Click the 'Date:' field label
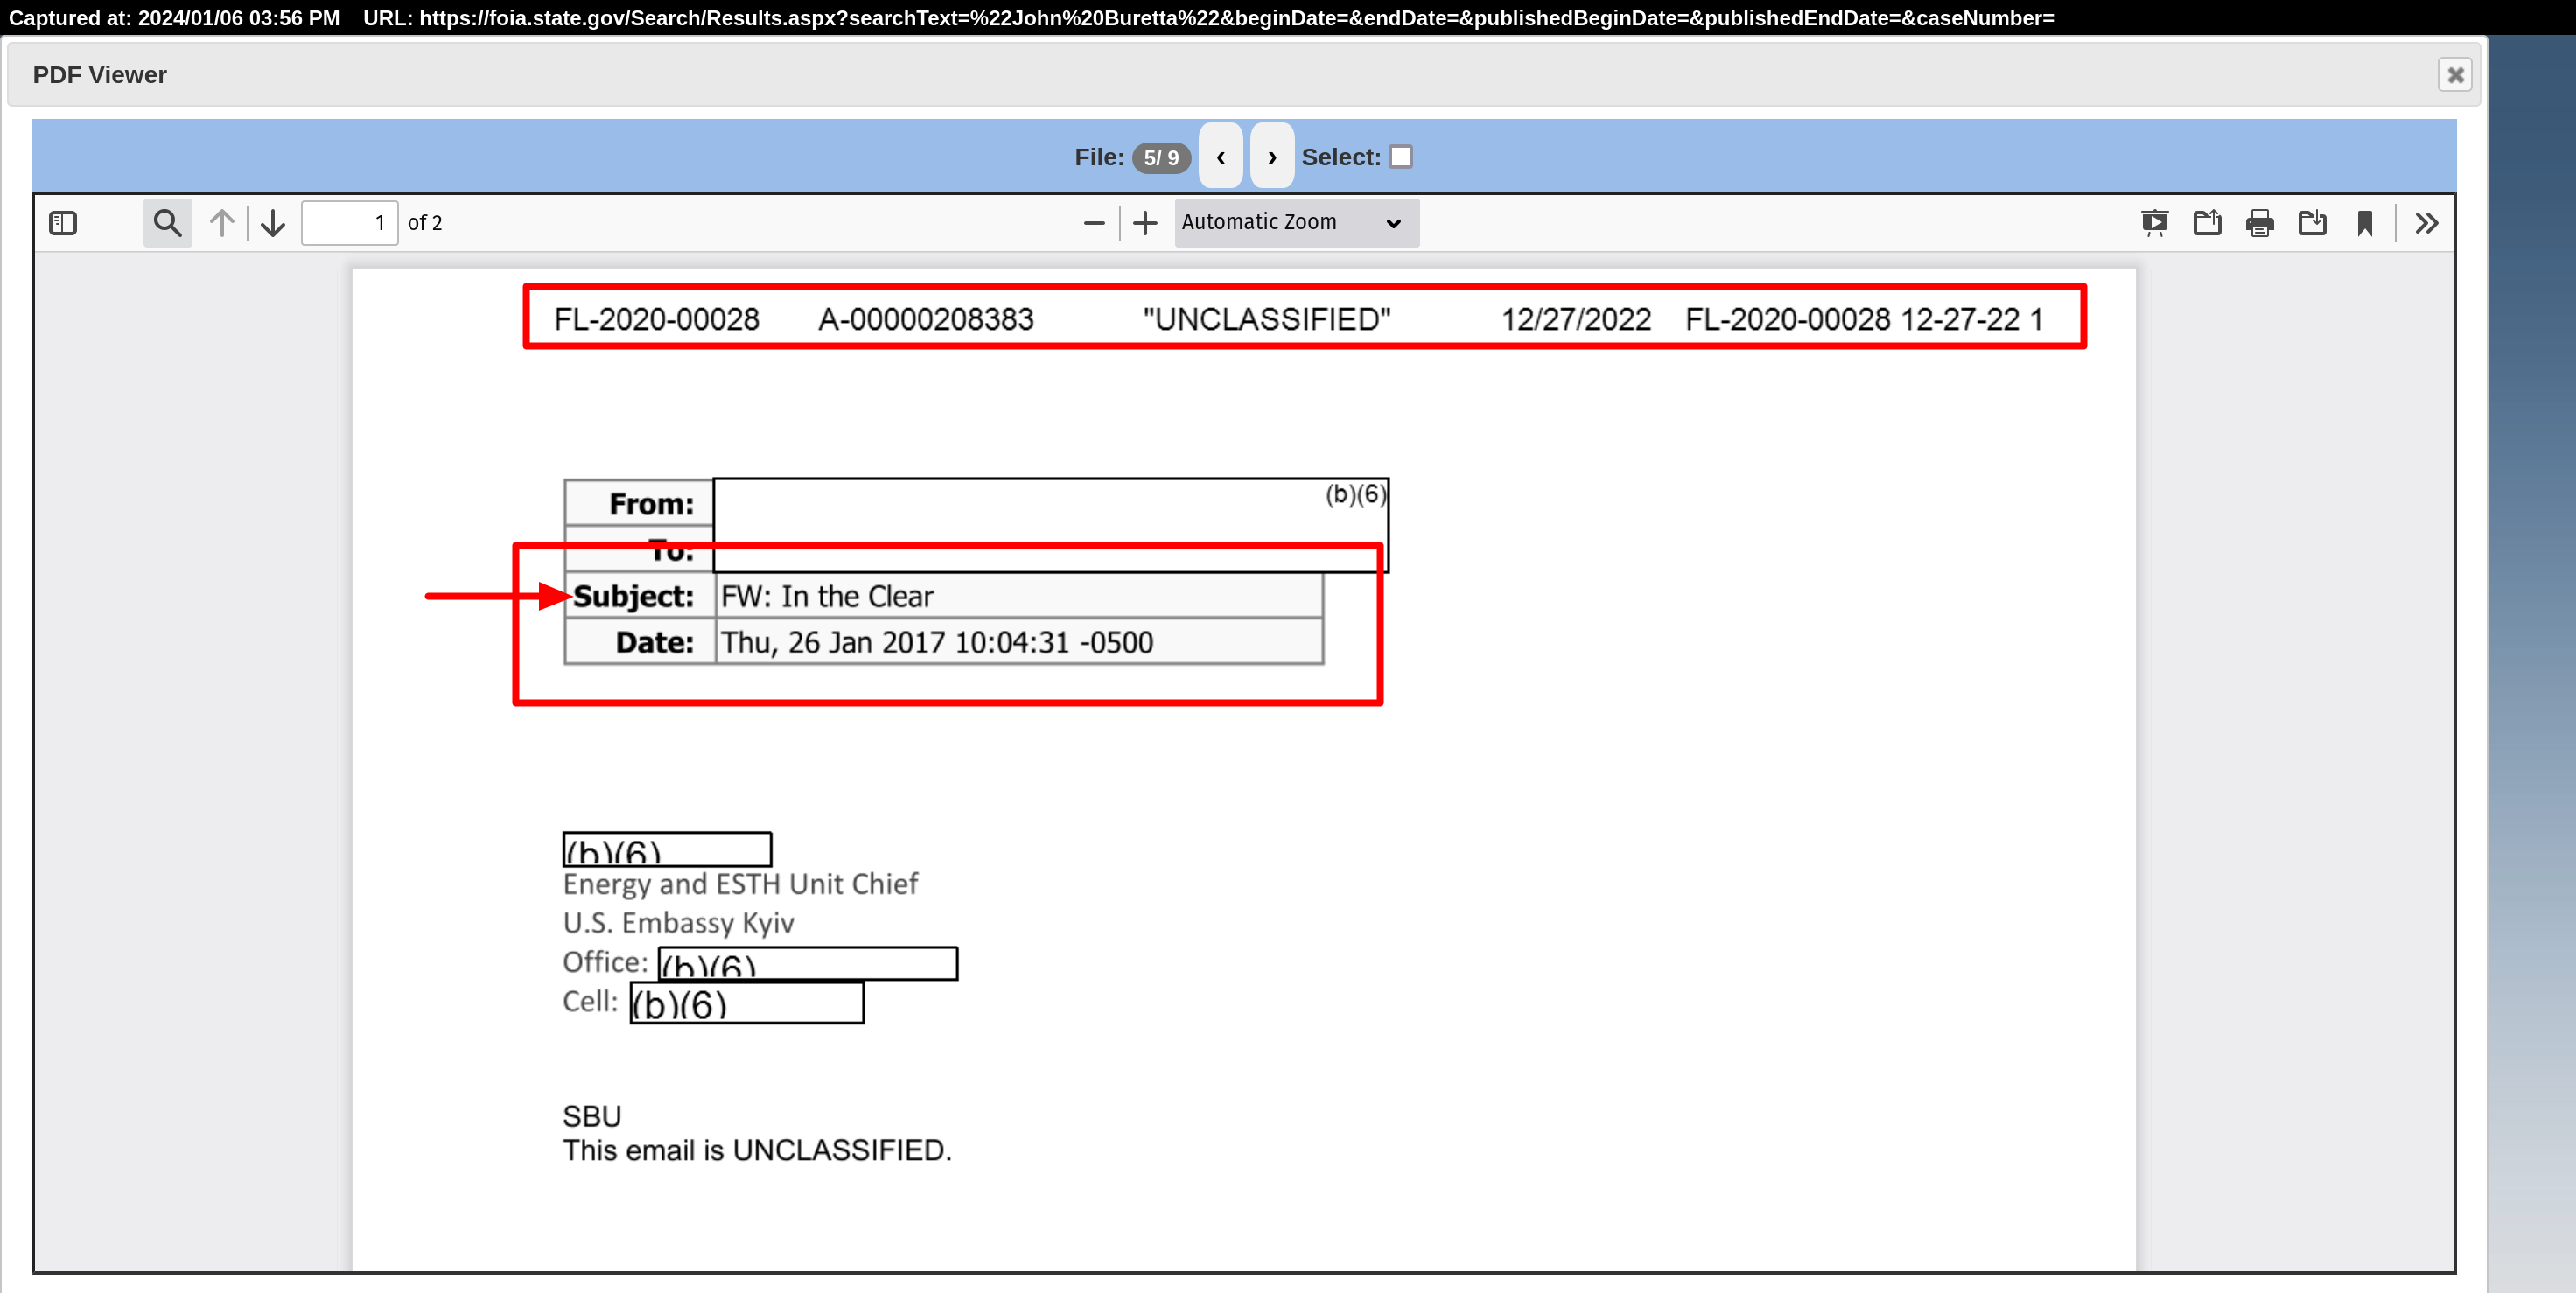 [654, 642]
